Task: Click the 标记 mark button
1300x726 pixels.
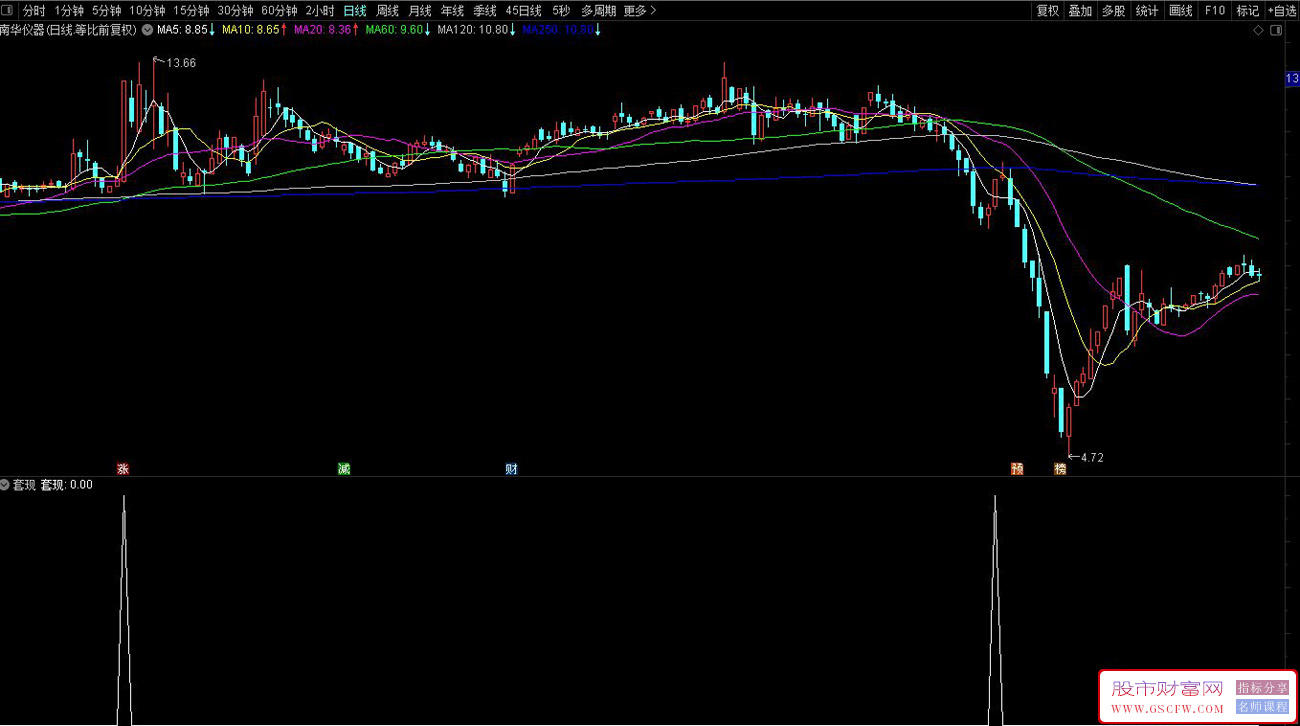Action: coord(1247,11)
